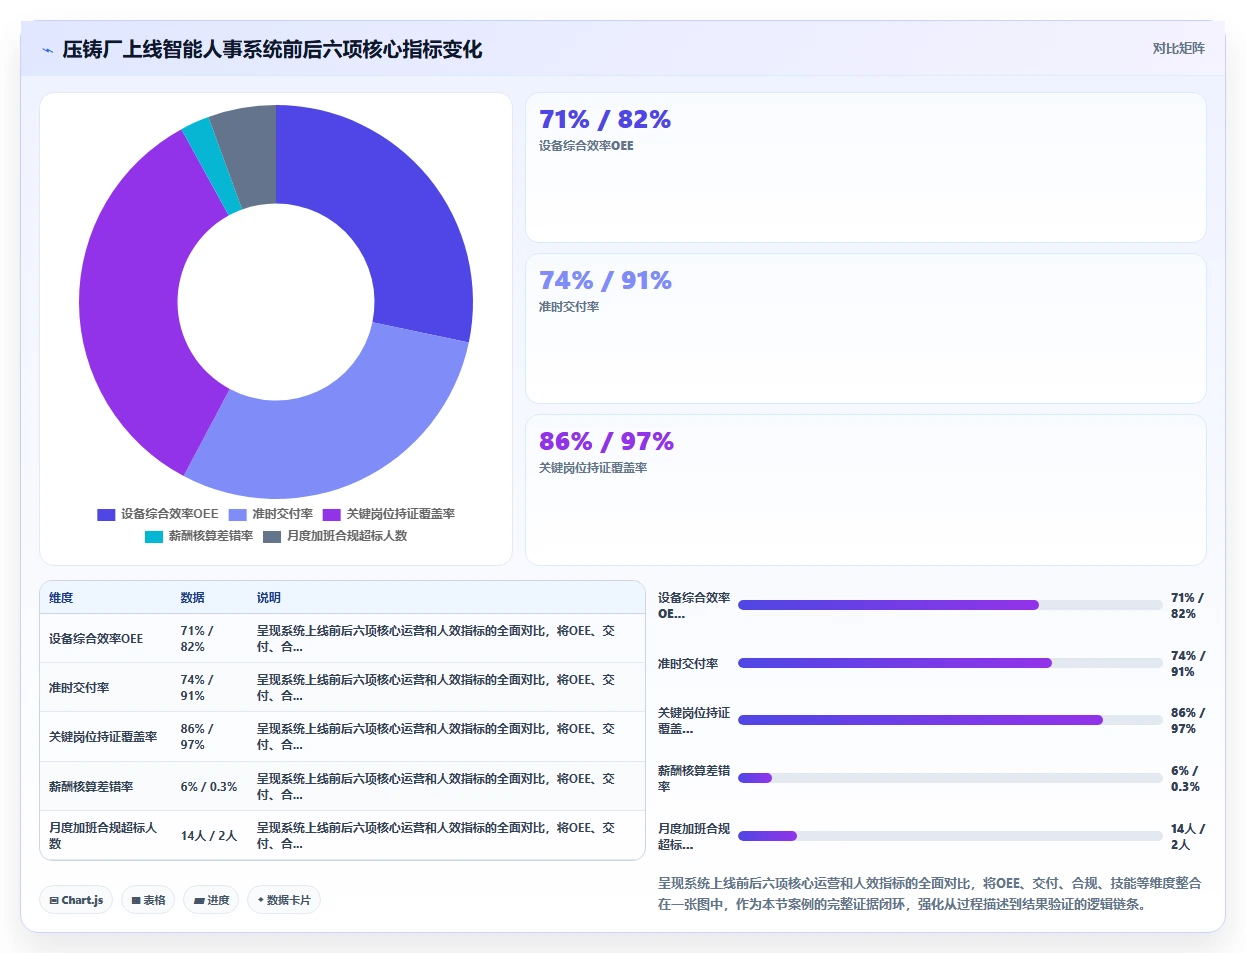Click the title icon beside 压铸厂 heading
The height and width of the screenshot is (953, 1246).
(47, 50)
